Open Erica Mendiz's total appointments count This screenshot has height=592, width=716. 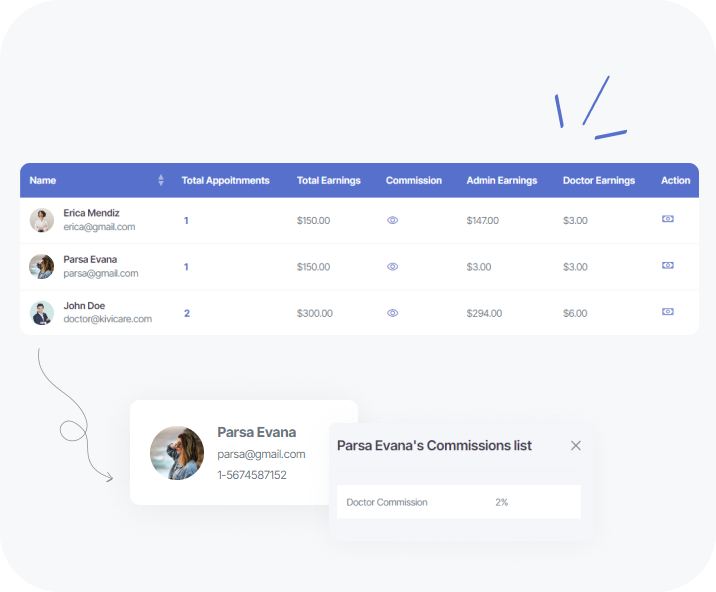(186, 220)
